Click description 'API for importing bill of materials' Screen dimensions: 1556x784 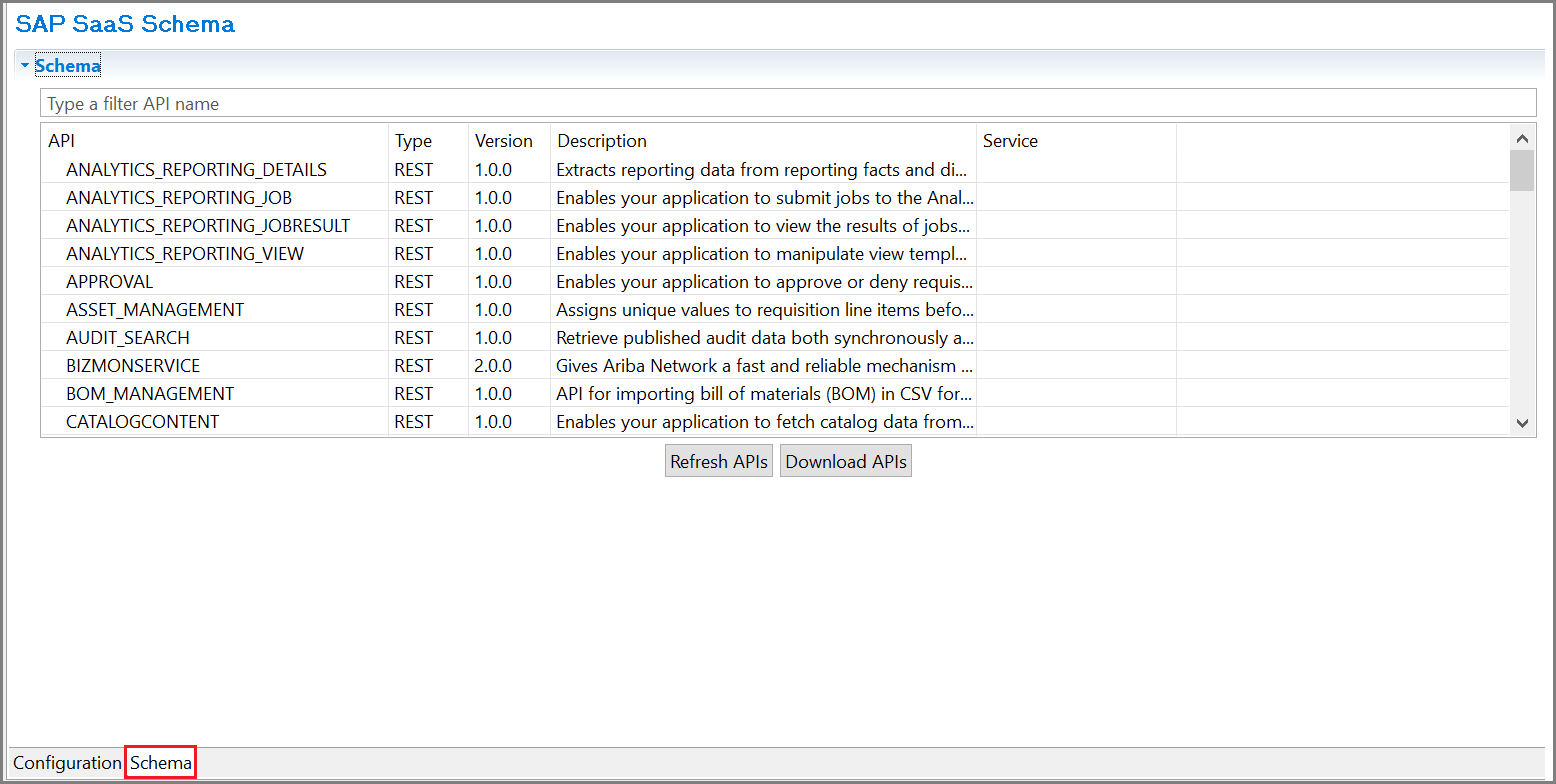(765, 394)
